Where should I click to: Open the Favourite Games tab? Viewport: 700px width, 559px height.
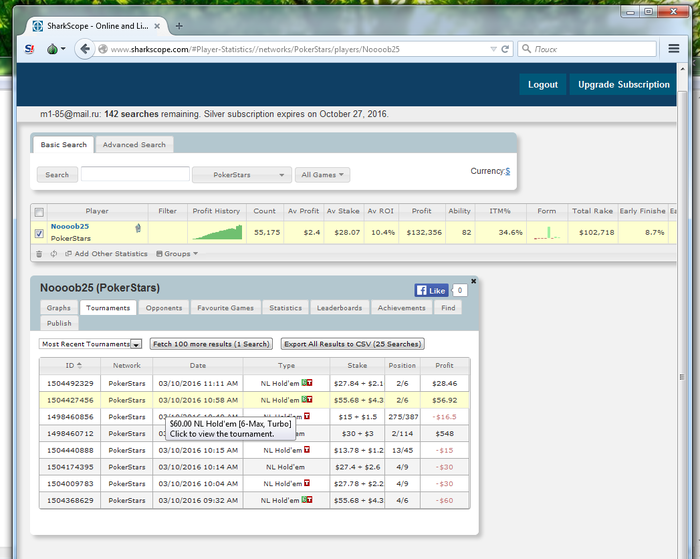(225, 308)
